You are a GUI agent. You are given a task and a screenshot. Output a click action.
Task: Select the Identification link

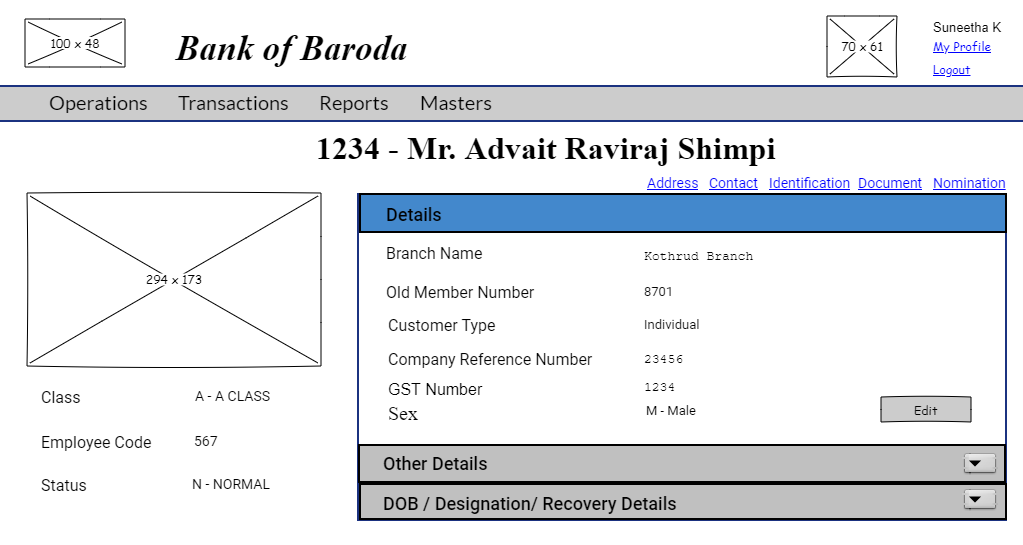pyautogui.click(x=808, y=183)
